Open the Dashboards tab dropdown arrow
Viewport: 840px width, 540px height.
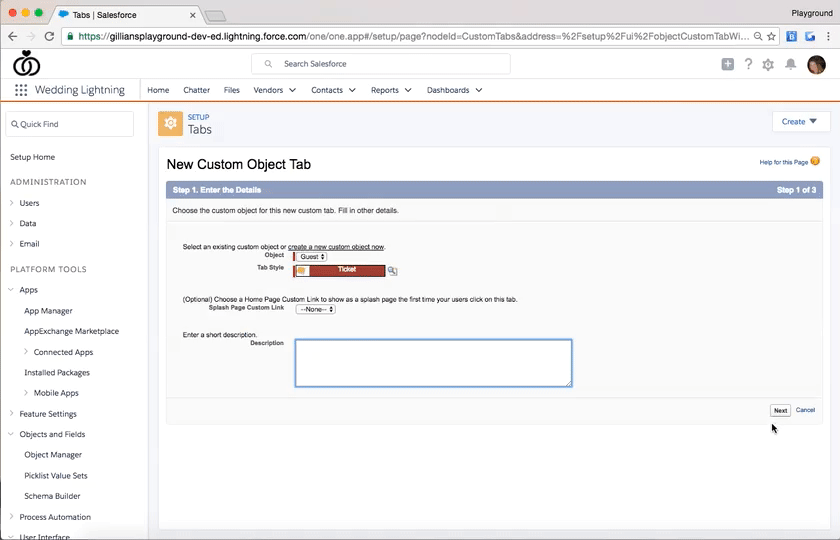[479, 90]
